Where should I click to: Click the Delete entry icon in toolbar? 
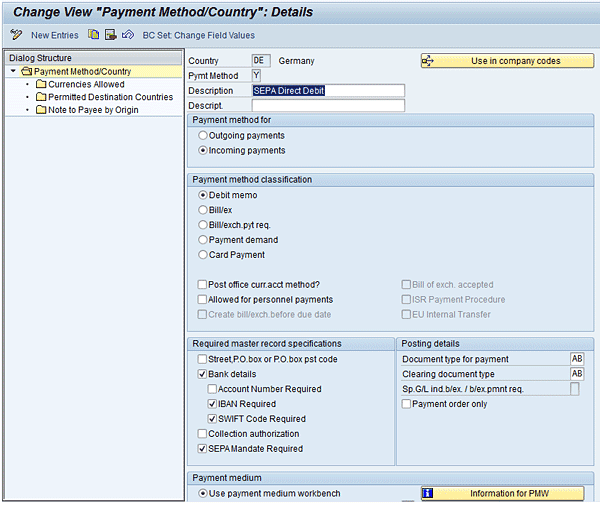tap(110, 35)
